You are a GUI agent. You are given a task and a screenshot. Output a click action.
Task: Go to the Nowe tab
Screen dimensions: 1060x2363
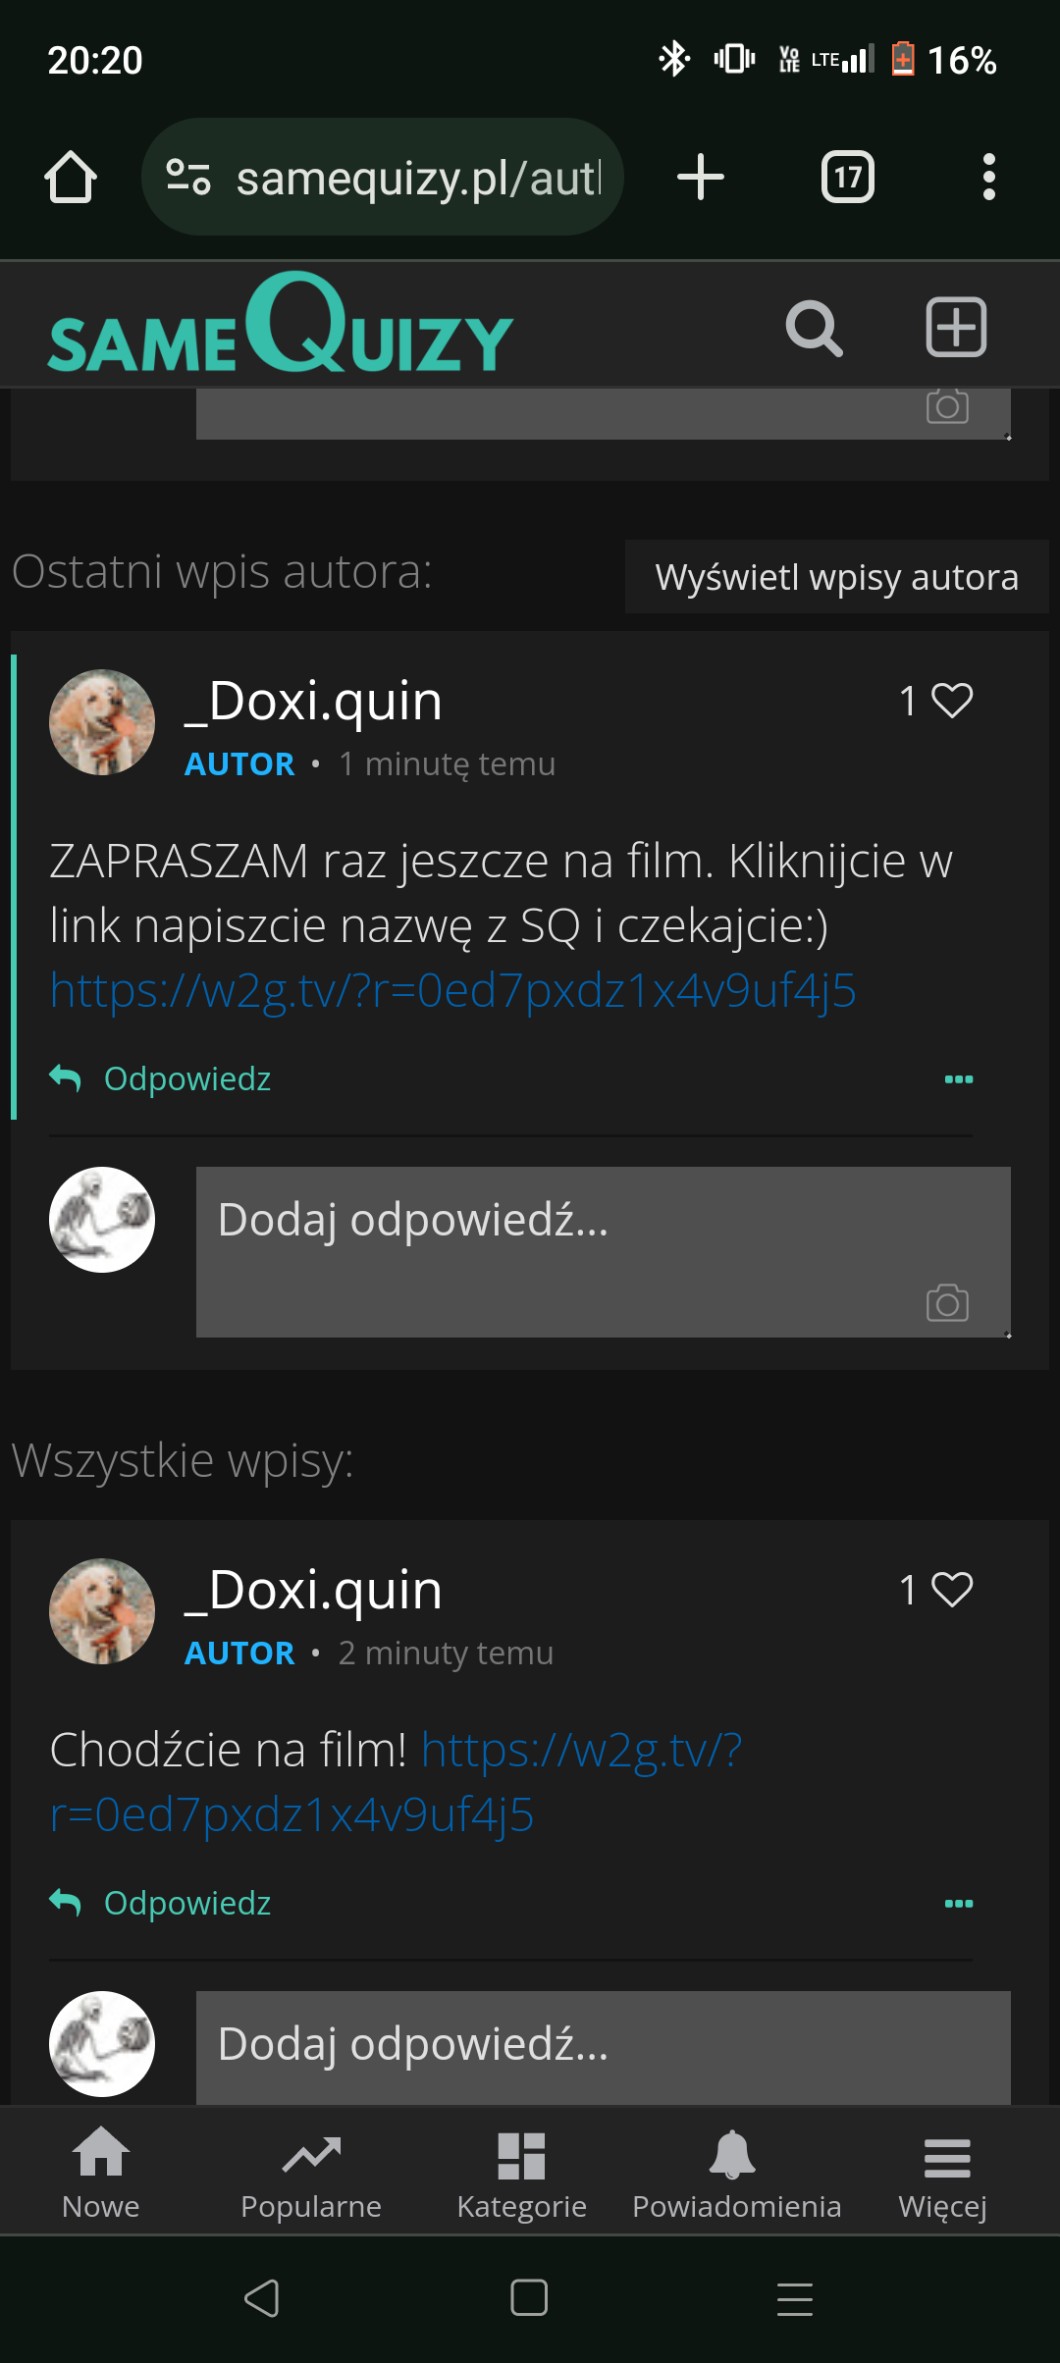(101, 2169)
